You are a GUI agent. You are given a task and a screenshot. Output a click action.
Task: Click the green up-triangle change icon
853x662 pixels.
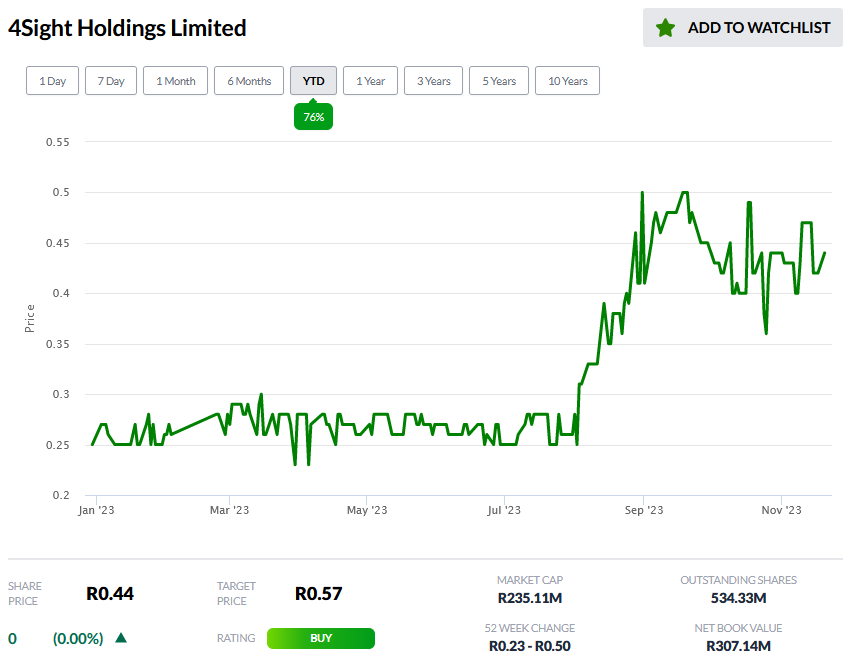(x=121, y=638)
